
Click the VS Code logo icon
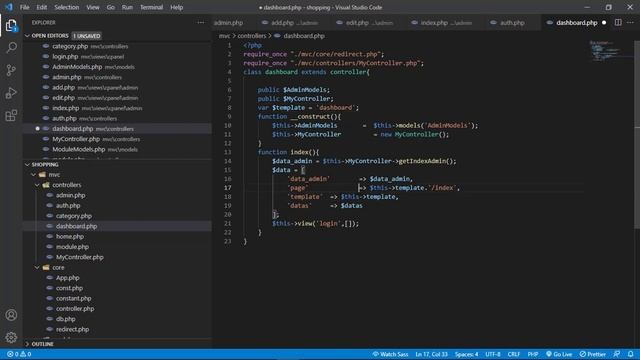tap(9, 7)
